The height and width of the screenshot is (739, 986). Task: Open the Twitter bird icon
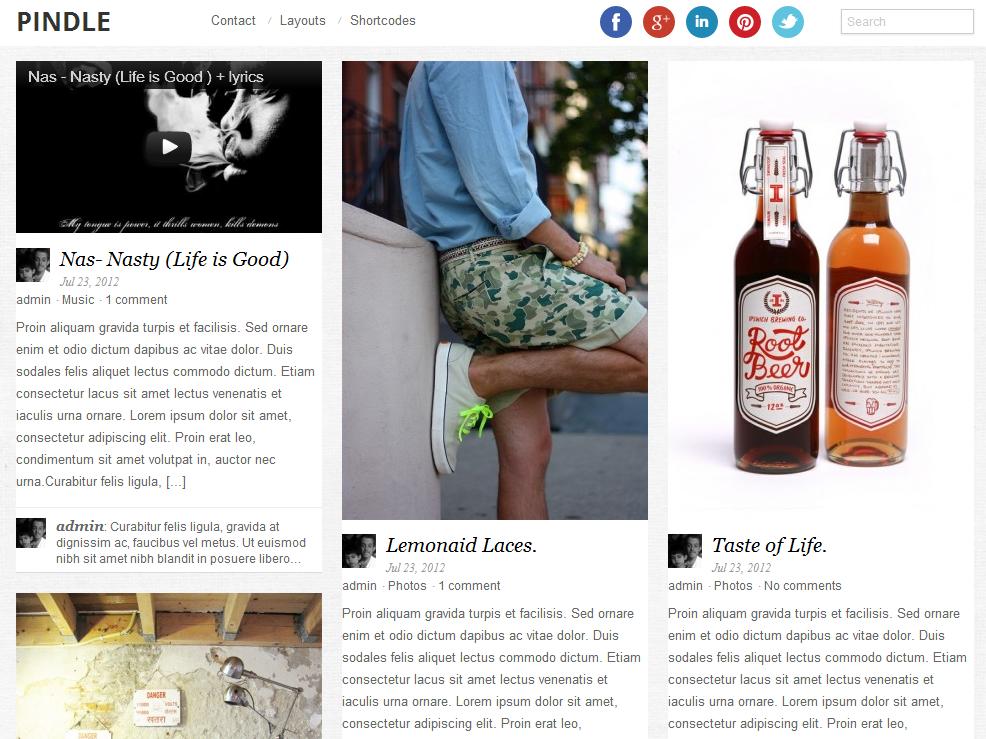[x=788, y=22]
